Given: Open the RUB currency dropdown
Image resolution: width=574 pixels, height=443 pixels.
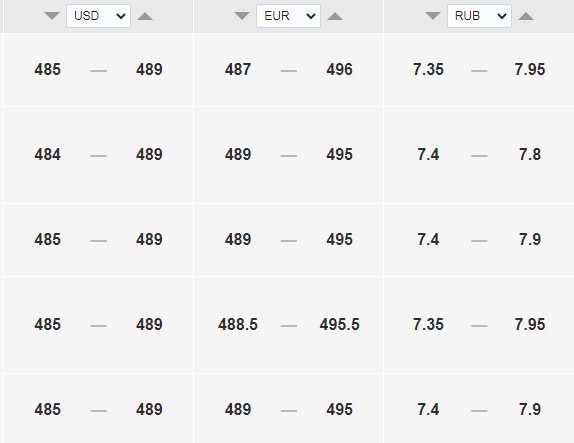Looking at the screenshot, I should [x=480, y=16].
